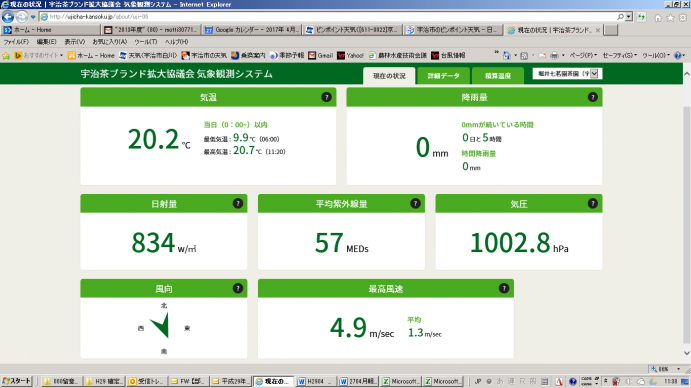The height and width of the screenshot is (388, 691).
Task: Open the IE home icon at top right
Action: click(x=658, y=18)
